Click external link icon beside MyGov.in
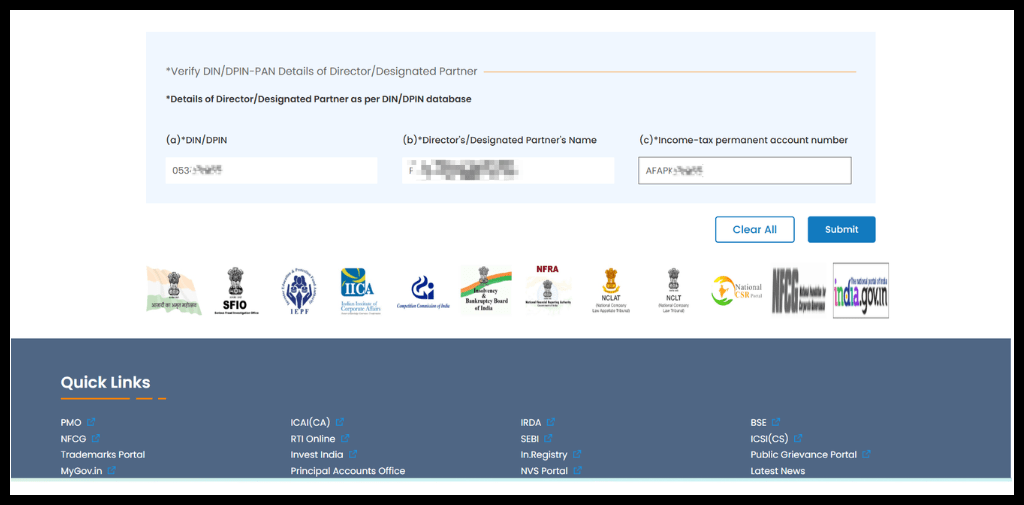The image size is (1024, 505). pyautogui.click(x=112, y=470)
